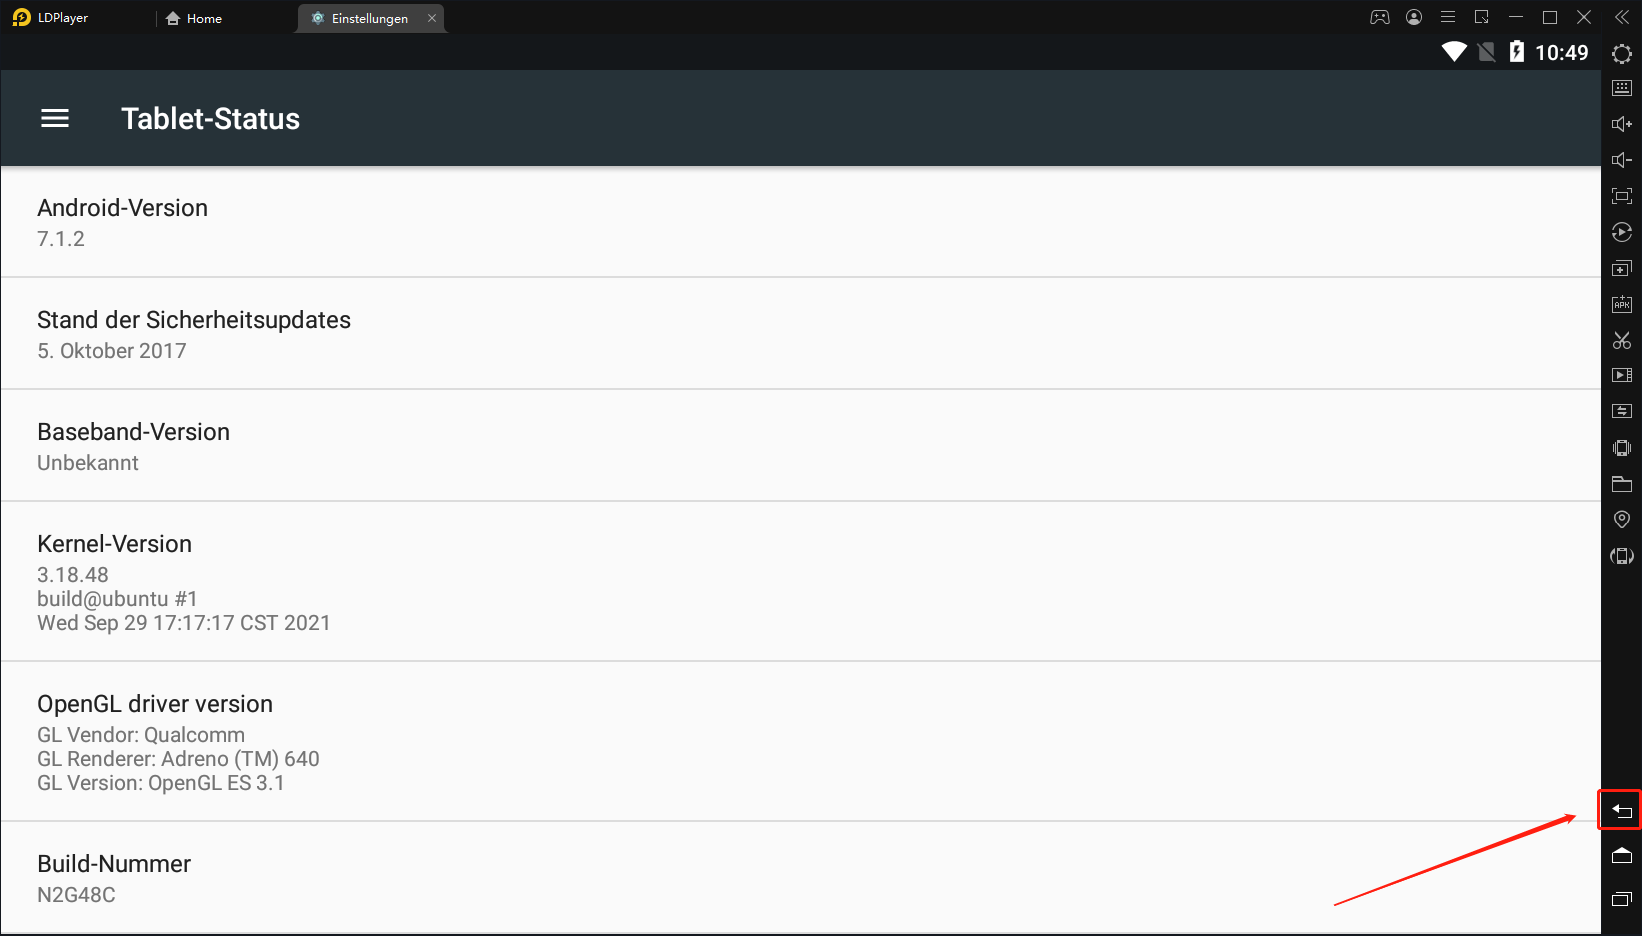Start video recording from sidebar
The width and height of the screenshot is (1642, 936).
click(x=1622, y=375)
